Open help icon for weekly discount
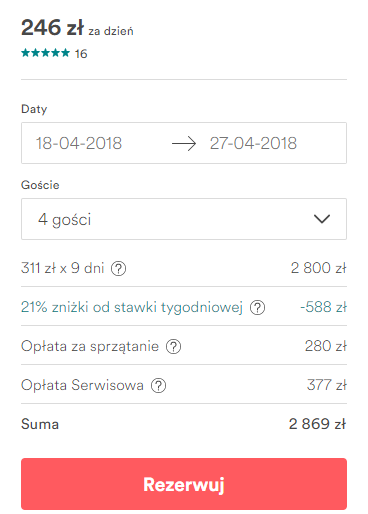Viewport: 368px width, 514px height. (257, 307)
